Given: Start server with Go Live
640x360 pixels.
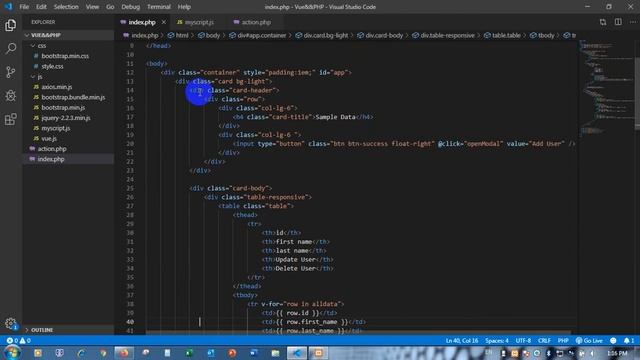Looking at the screenshot, I should click(589, 340).
